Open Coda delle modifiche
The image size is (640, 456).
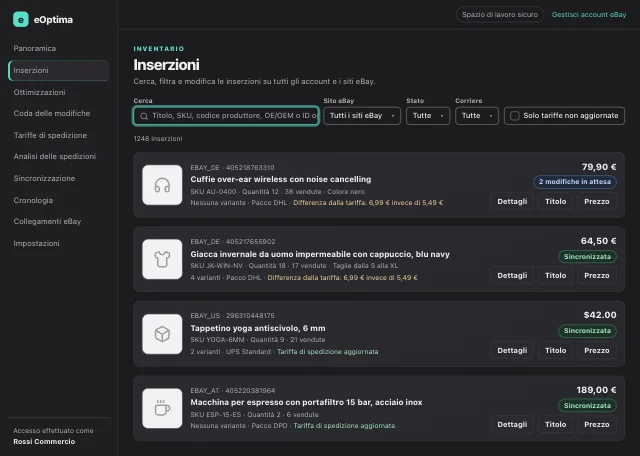pyautogui.click(x=52, y=113)
